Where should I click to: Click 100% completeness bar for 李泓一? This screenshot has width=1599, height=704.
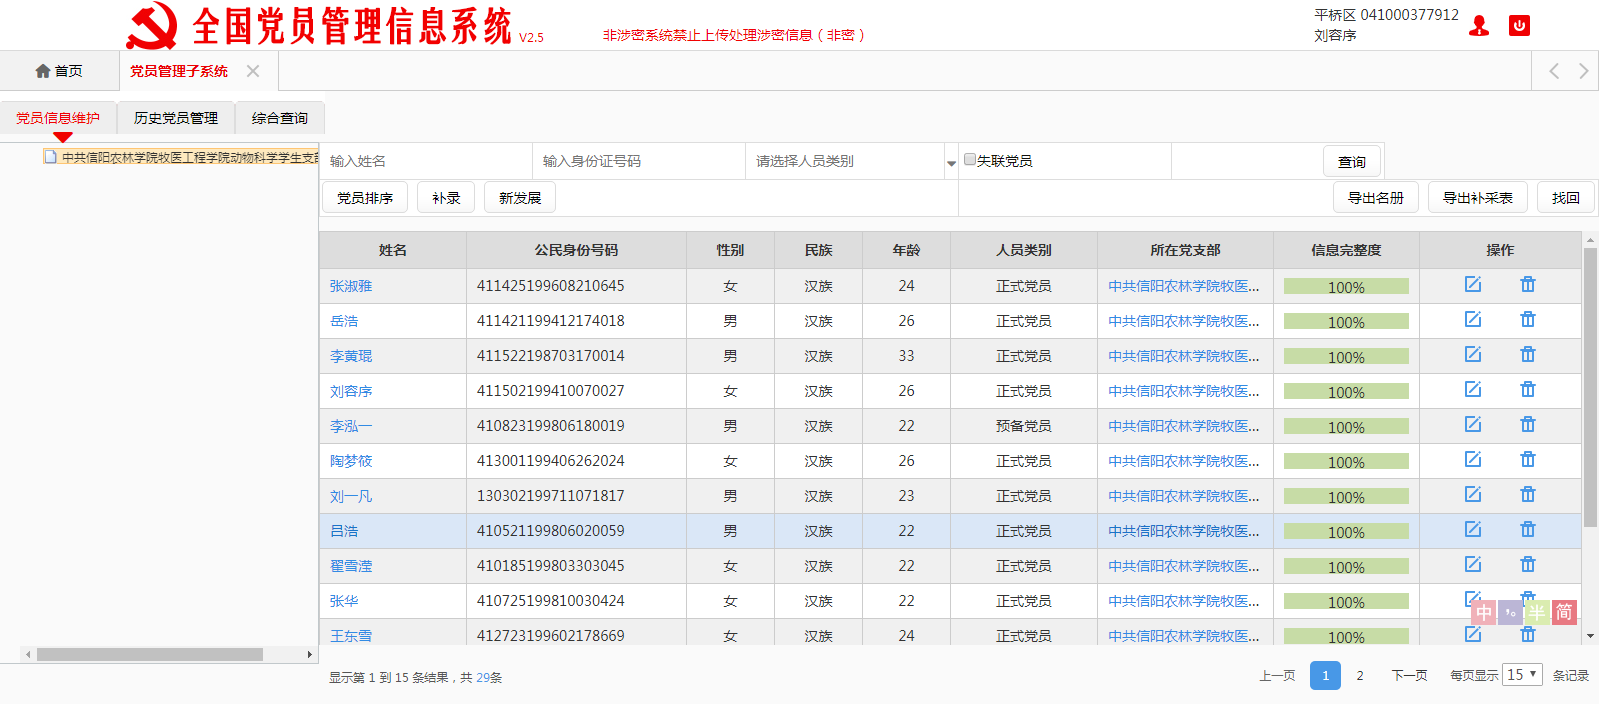[x=1346, y=426]
